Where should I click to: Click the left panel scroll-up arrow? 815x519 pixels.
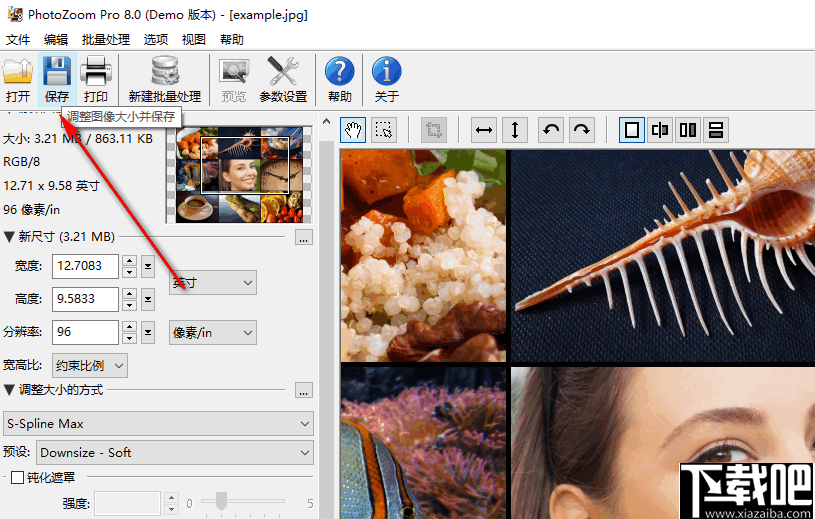point(326,122)
